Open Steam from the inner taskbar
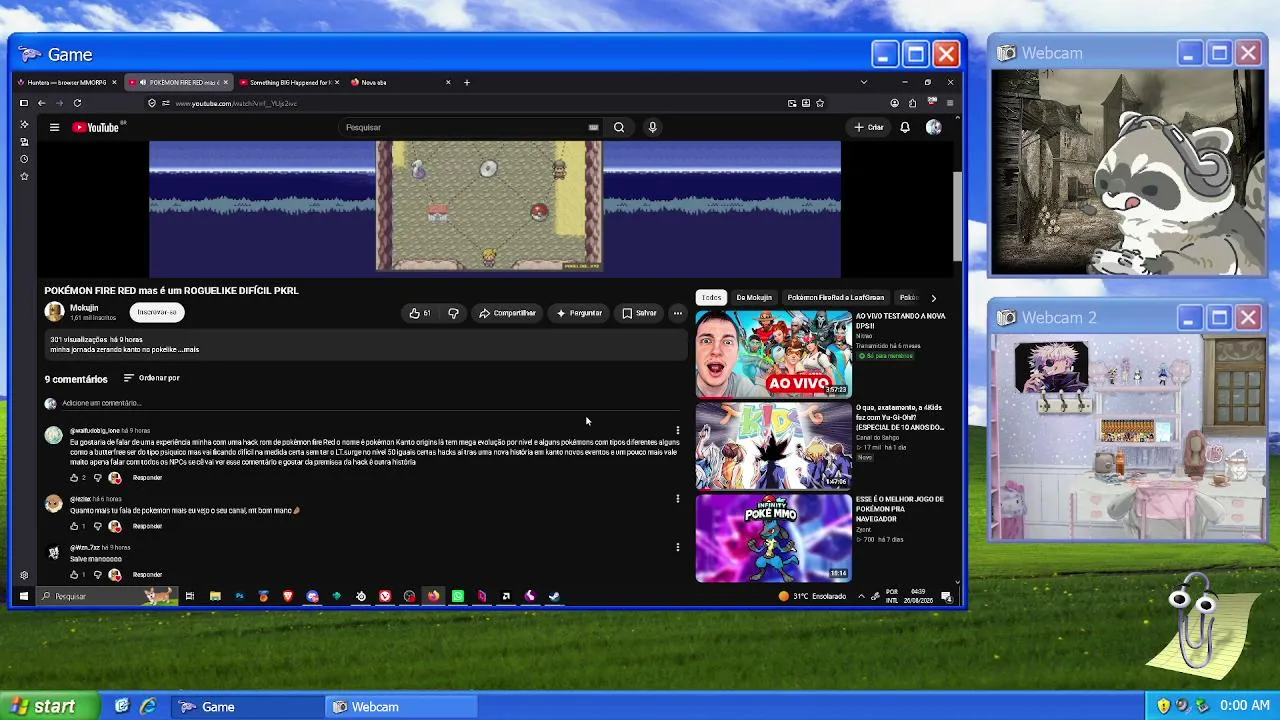Screen dimensions: 1280x720 tap(554, 596)
